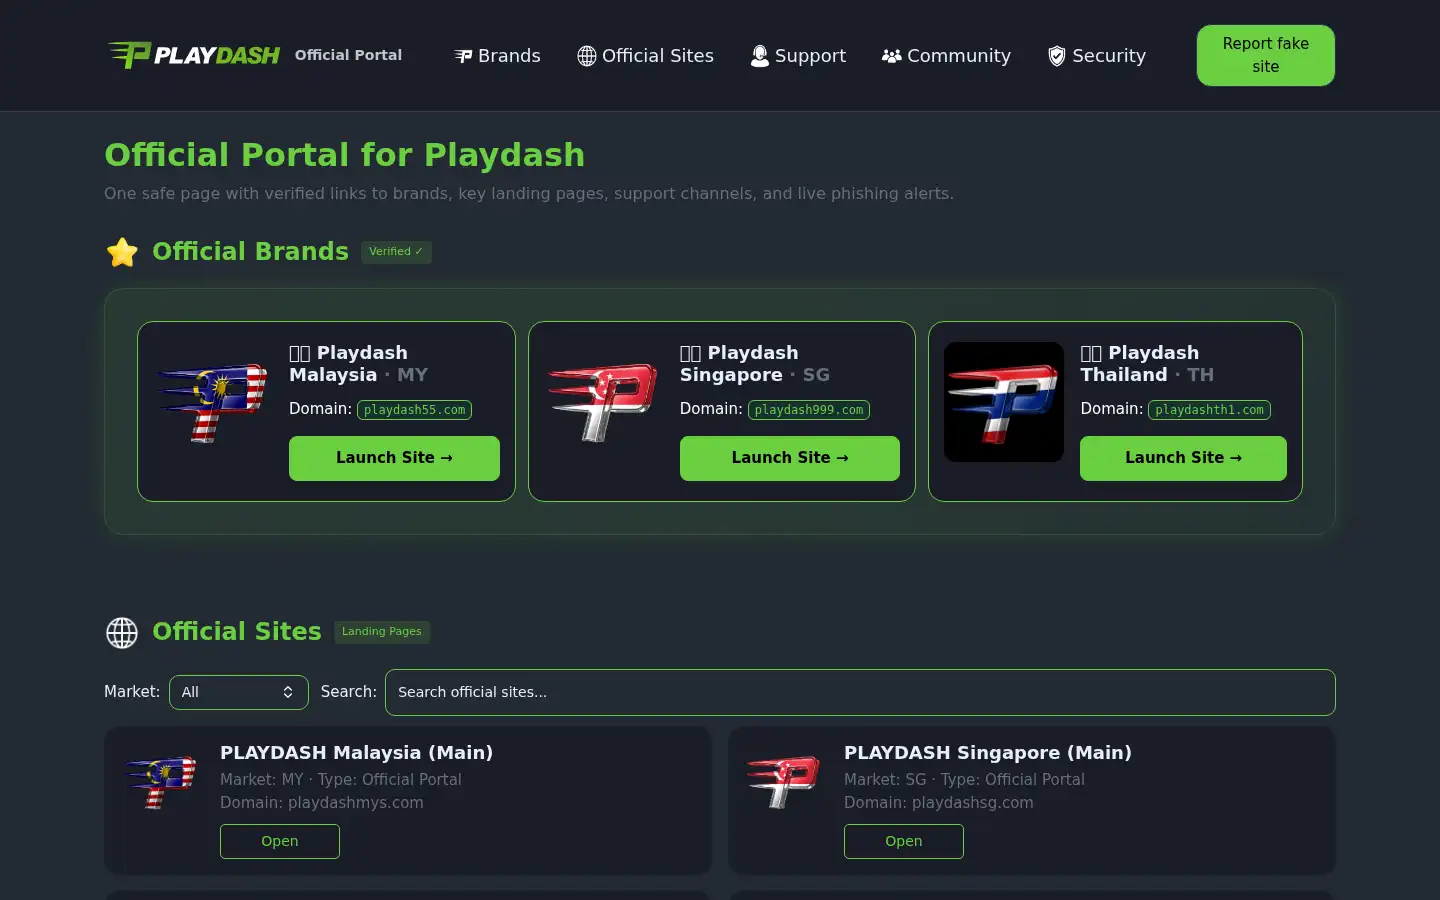Click the PLAYDASH Malaysia (Main) logo thumbnail
1440x900 pixels.
160,782
